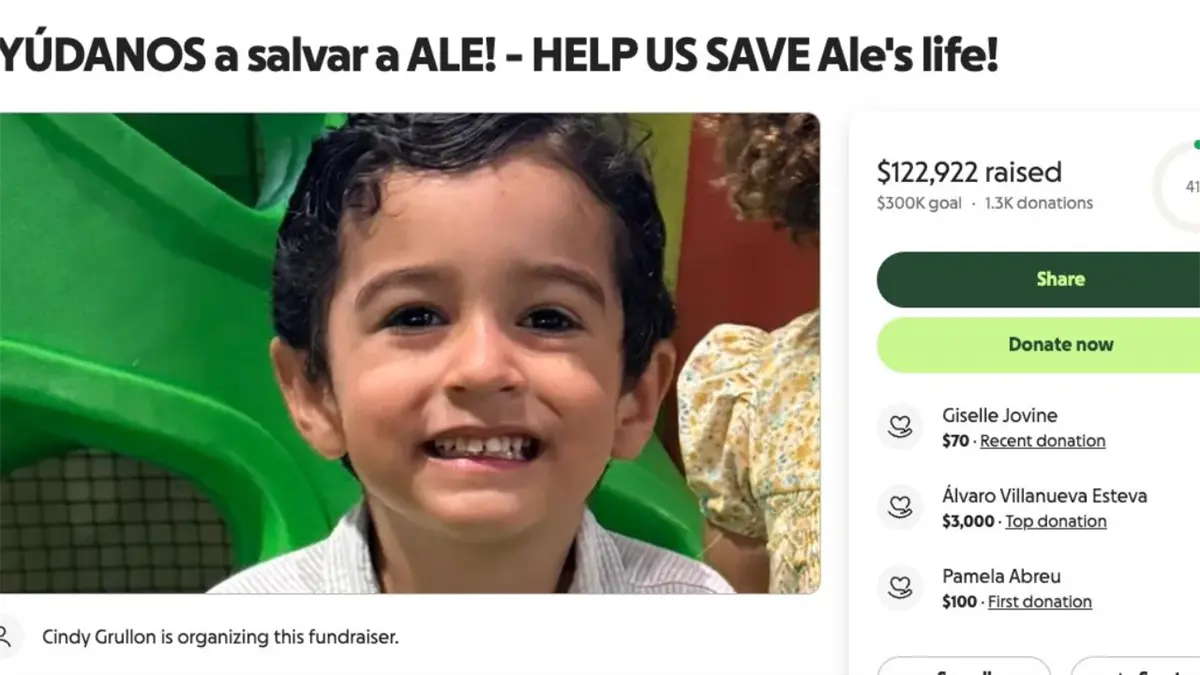Click the $300K goal text

pos(919,203)
